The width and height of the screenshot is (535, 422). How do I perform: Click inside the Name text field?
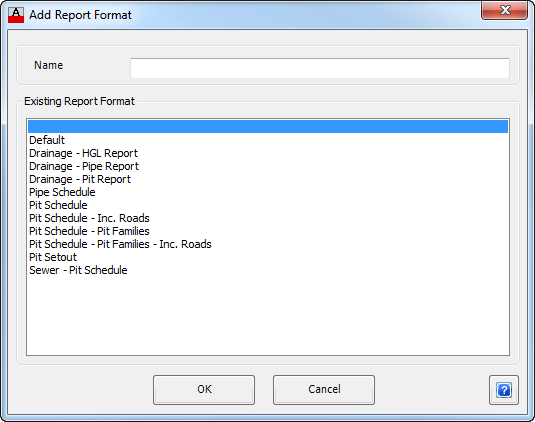(320, 68)
